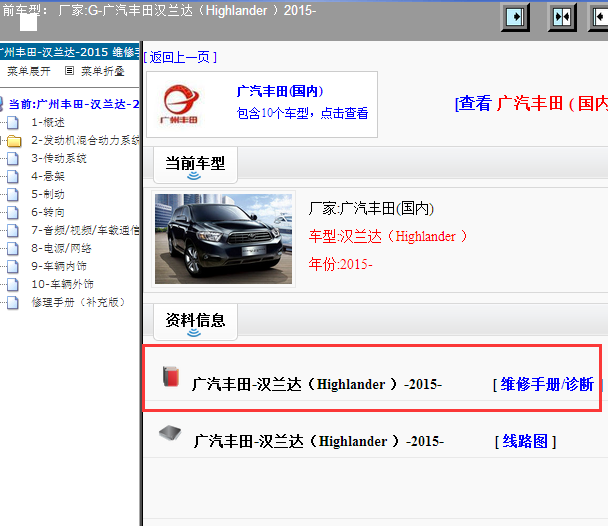The image size is (608, 526).
Task: Open tree item 1-概述
Action: pos(48,122)
